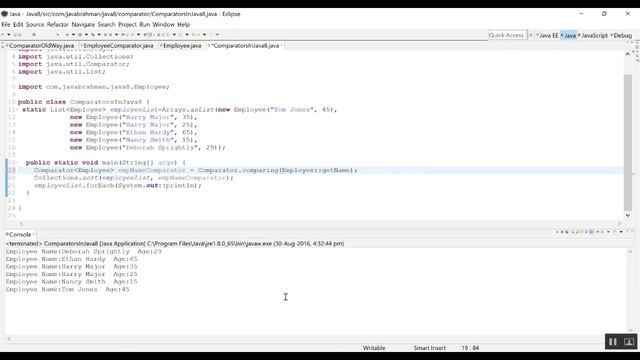Open the Window menu
This screenshot has width=640, height=360.
164,24
